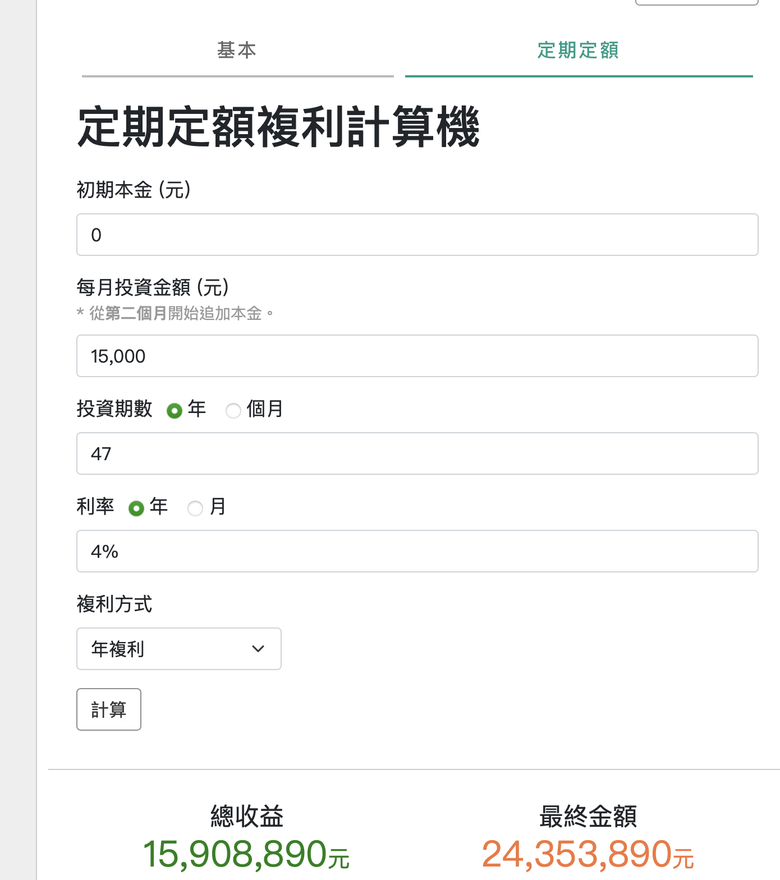Select 年 radio for 投資期數
Image resolution: width=780 pixels, height=880 pixels.
[175, 411]
